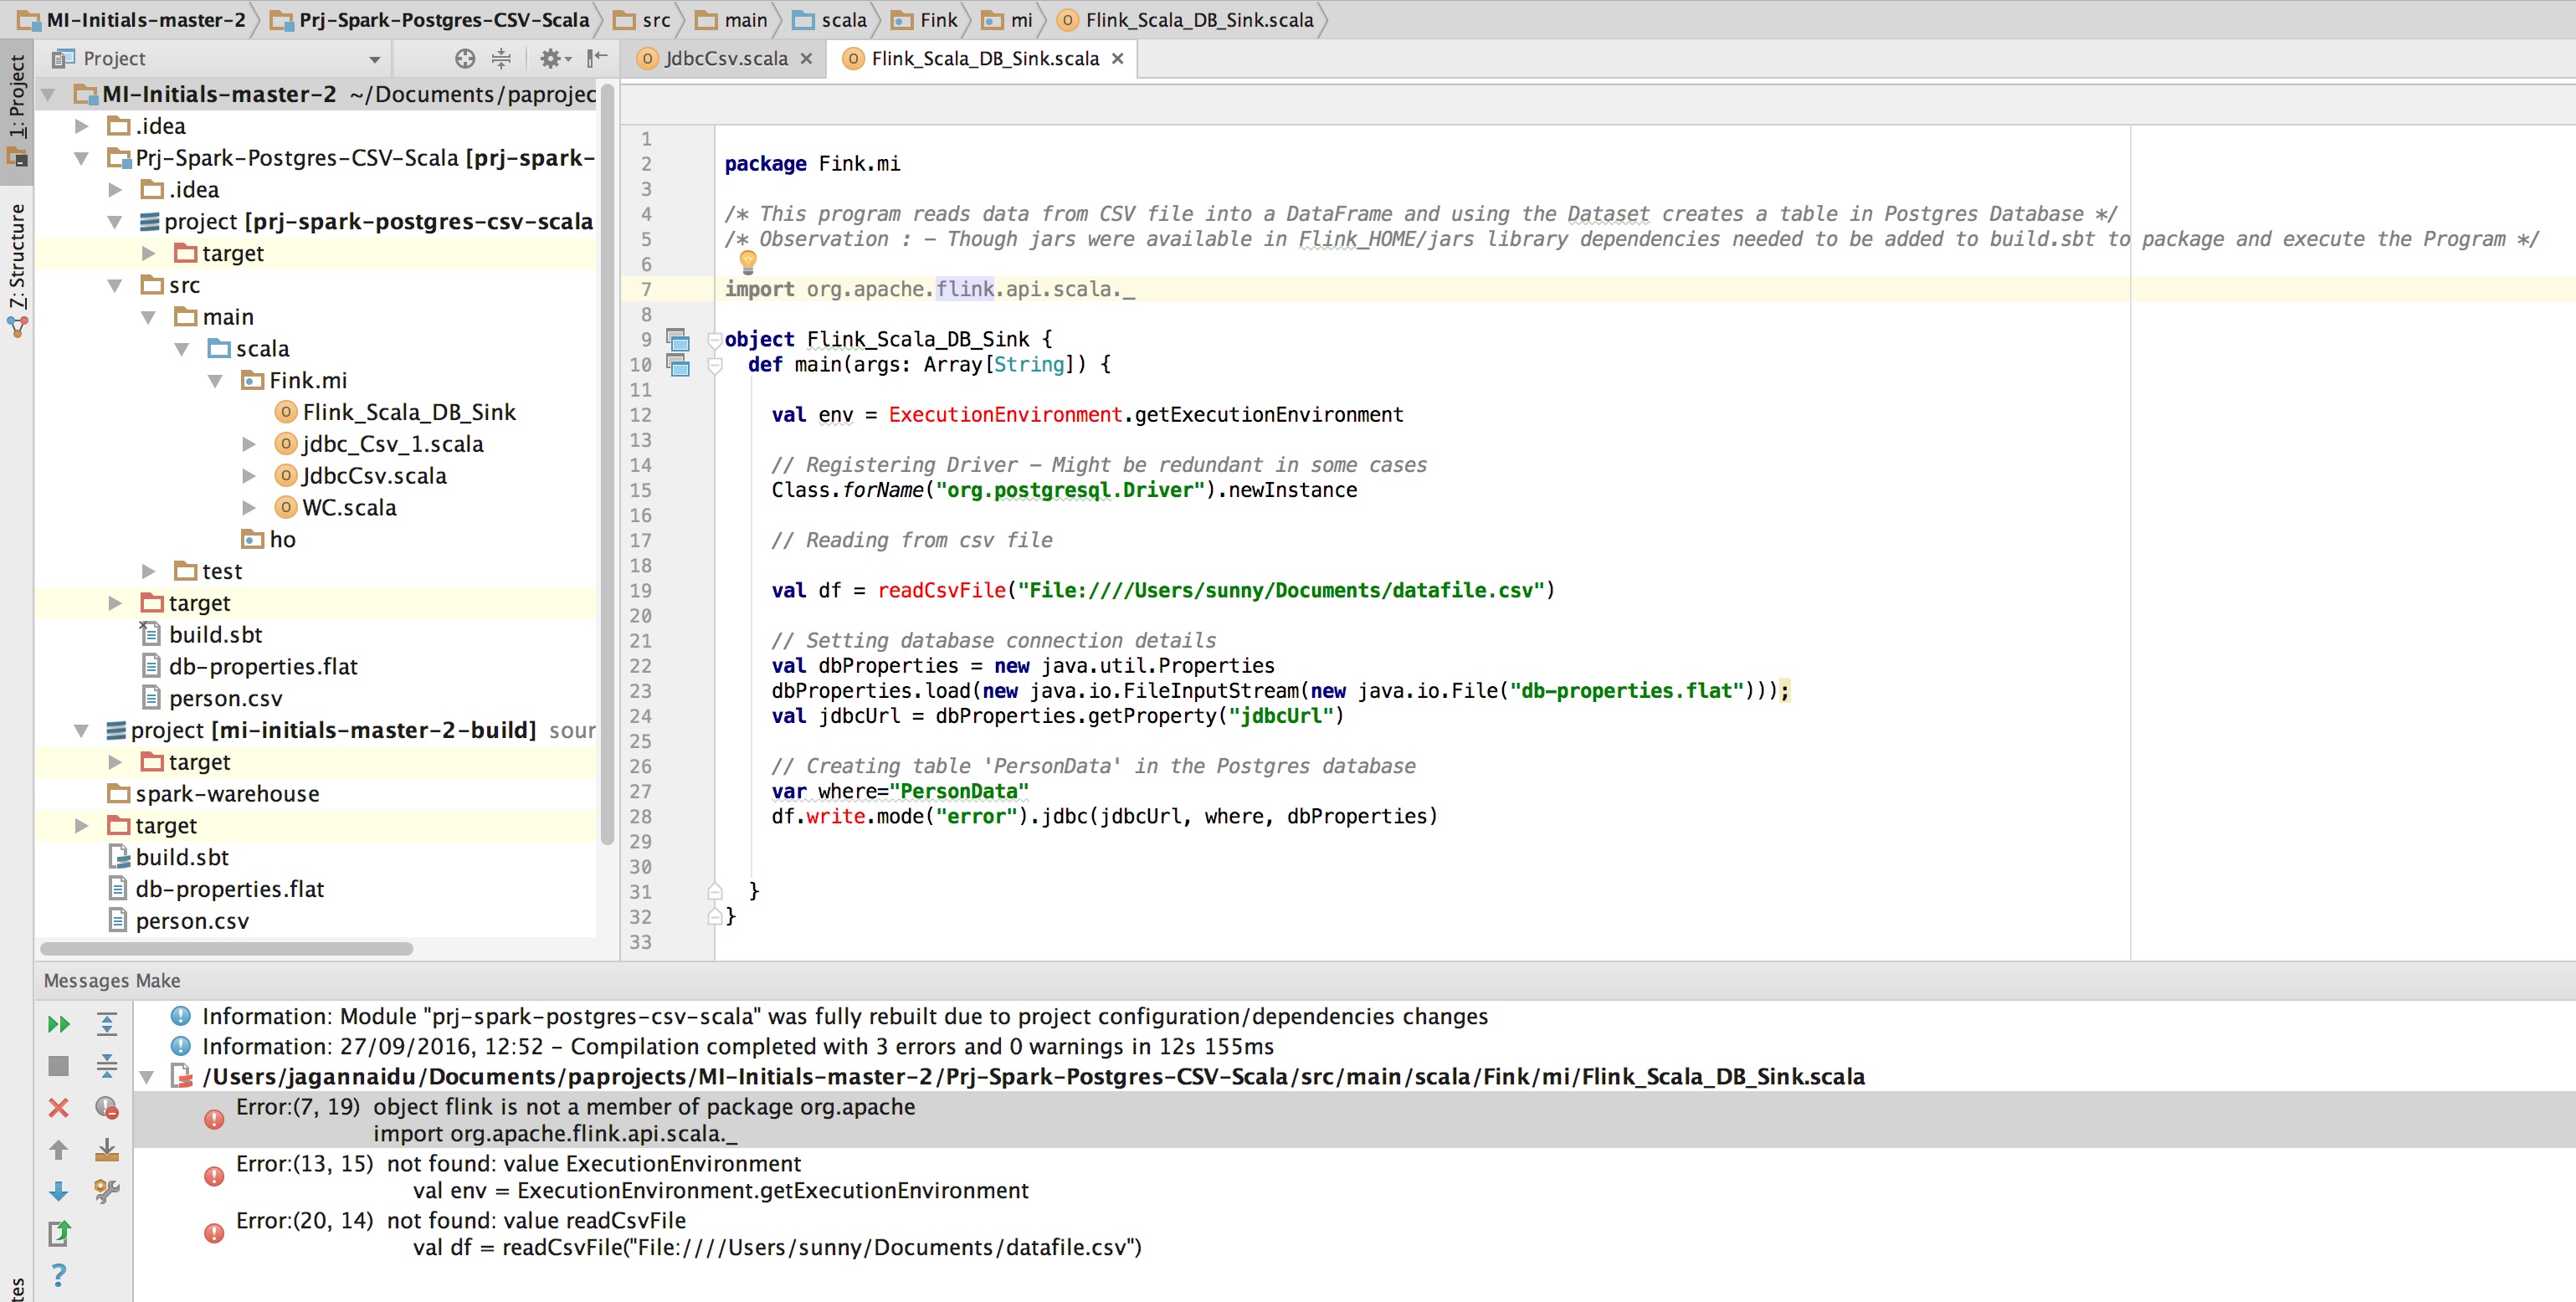
Task: Click the project tree horizontal scrollbar
Action: click(226, 948)
